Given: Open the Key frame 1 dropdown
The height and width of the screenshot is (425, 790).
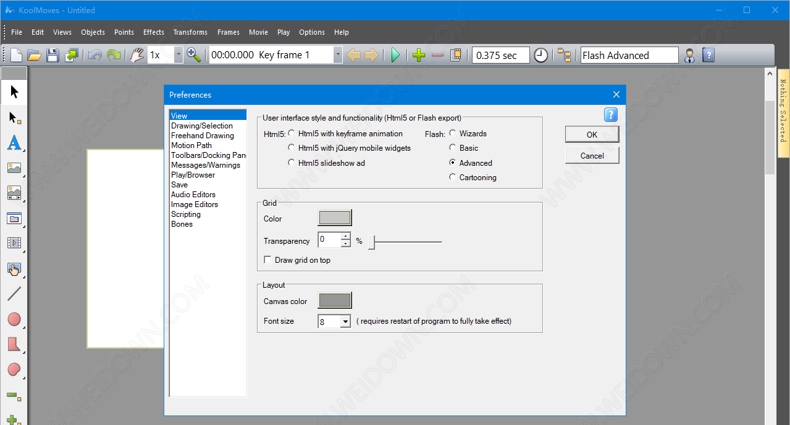Looking at the screenshot, I should point(338,55).
